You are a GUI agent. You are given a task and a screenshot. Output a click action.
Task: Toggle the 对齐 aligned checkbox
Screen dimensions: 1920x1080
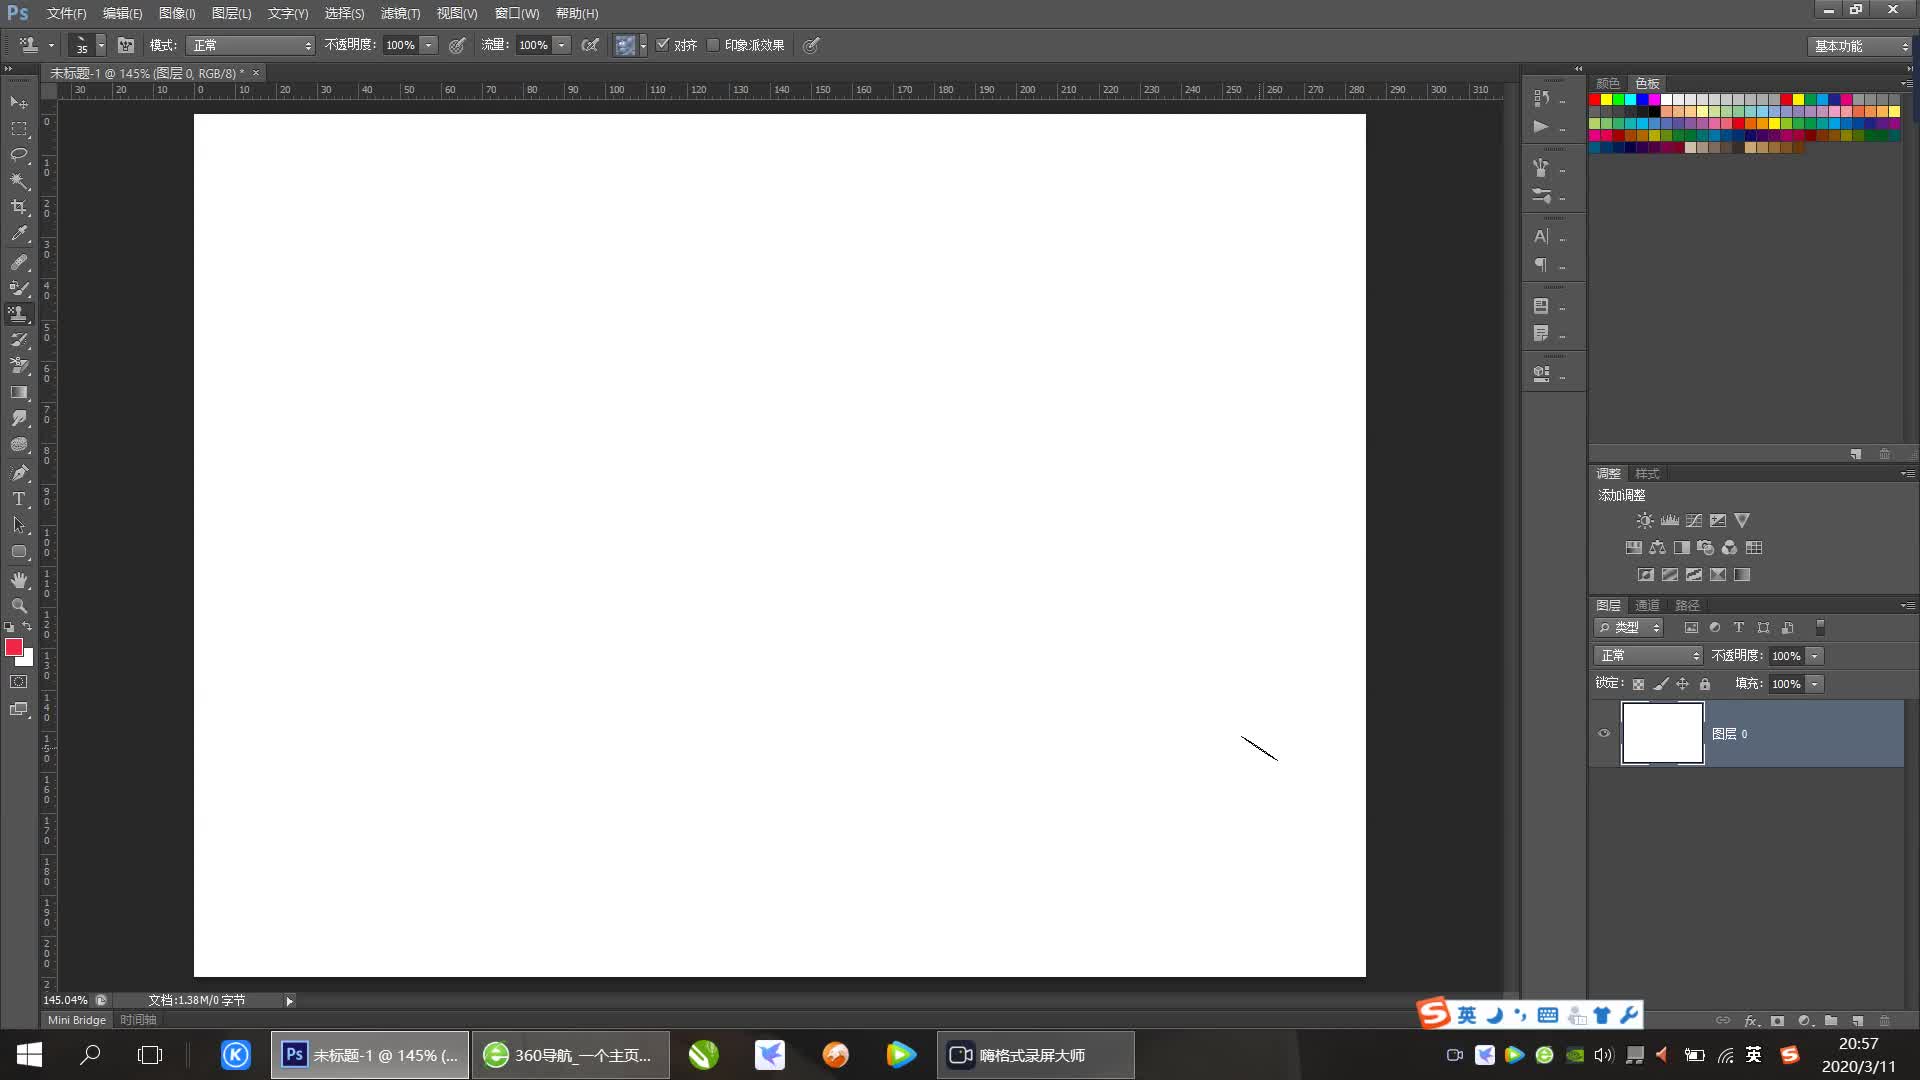pos(662,45)
